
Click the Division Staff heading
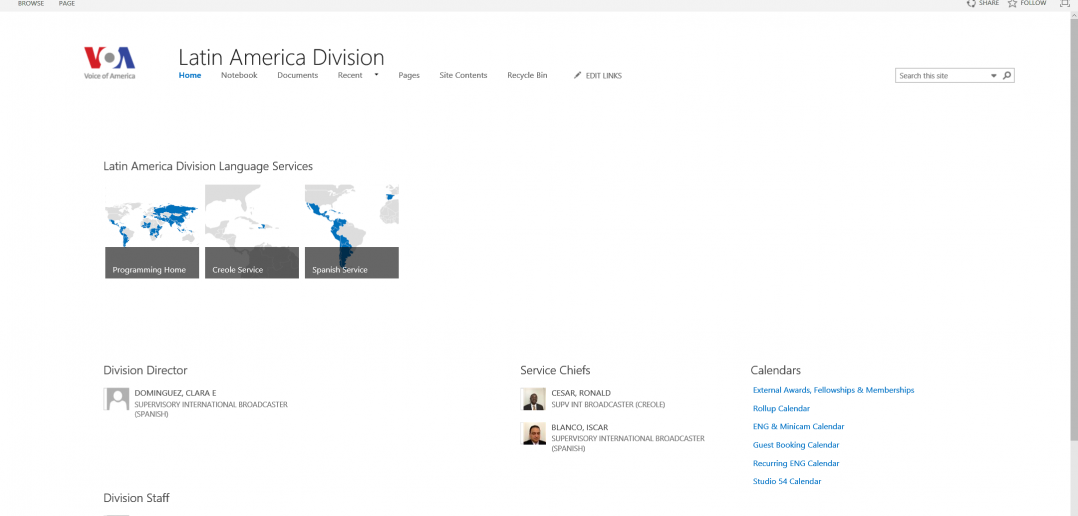click(136, 497)
